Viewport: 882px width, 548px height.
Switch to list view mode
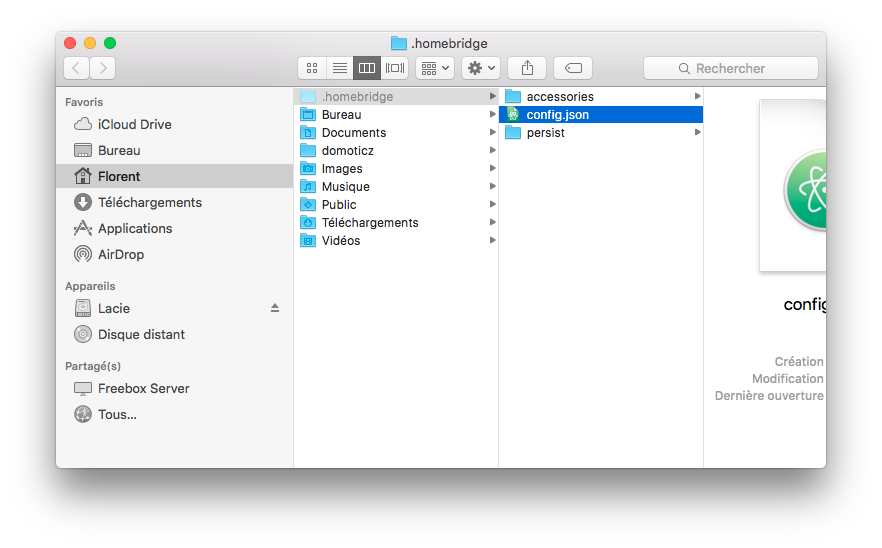[340, 68]
